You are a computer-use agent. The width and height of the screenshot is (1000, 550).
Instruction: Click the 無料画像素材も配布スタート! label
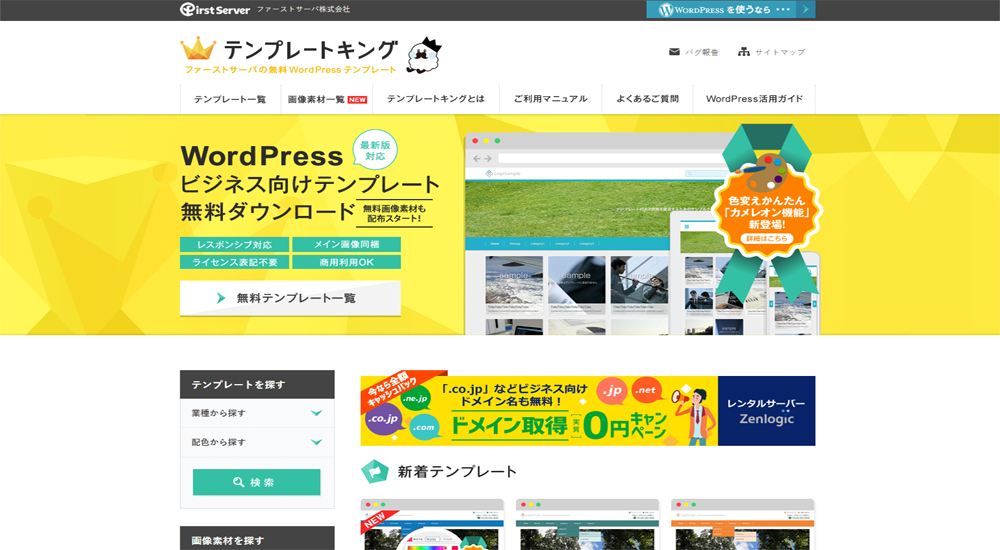(394, 214)
